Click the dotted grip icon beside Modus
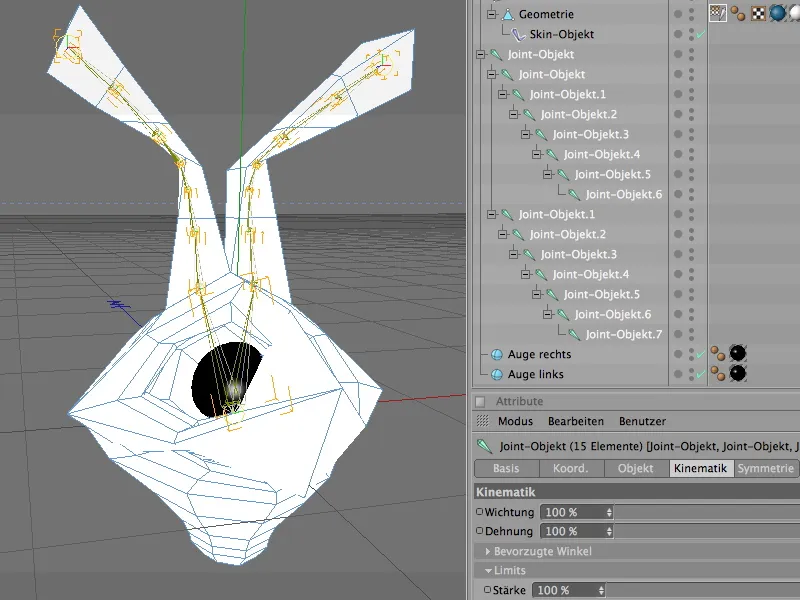Screen dimensions: 800x600 coord(482,421)
